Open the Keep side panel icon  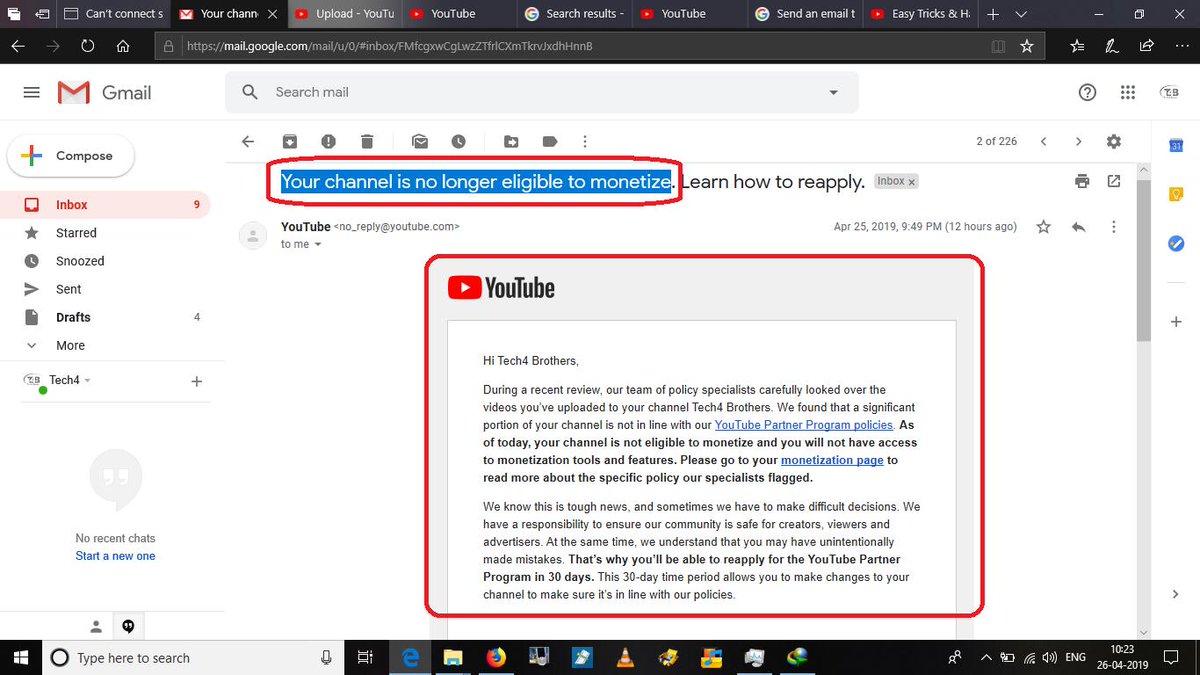tap(1176, 194)
